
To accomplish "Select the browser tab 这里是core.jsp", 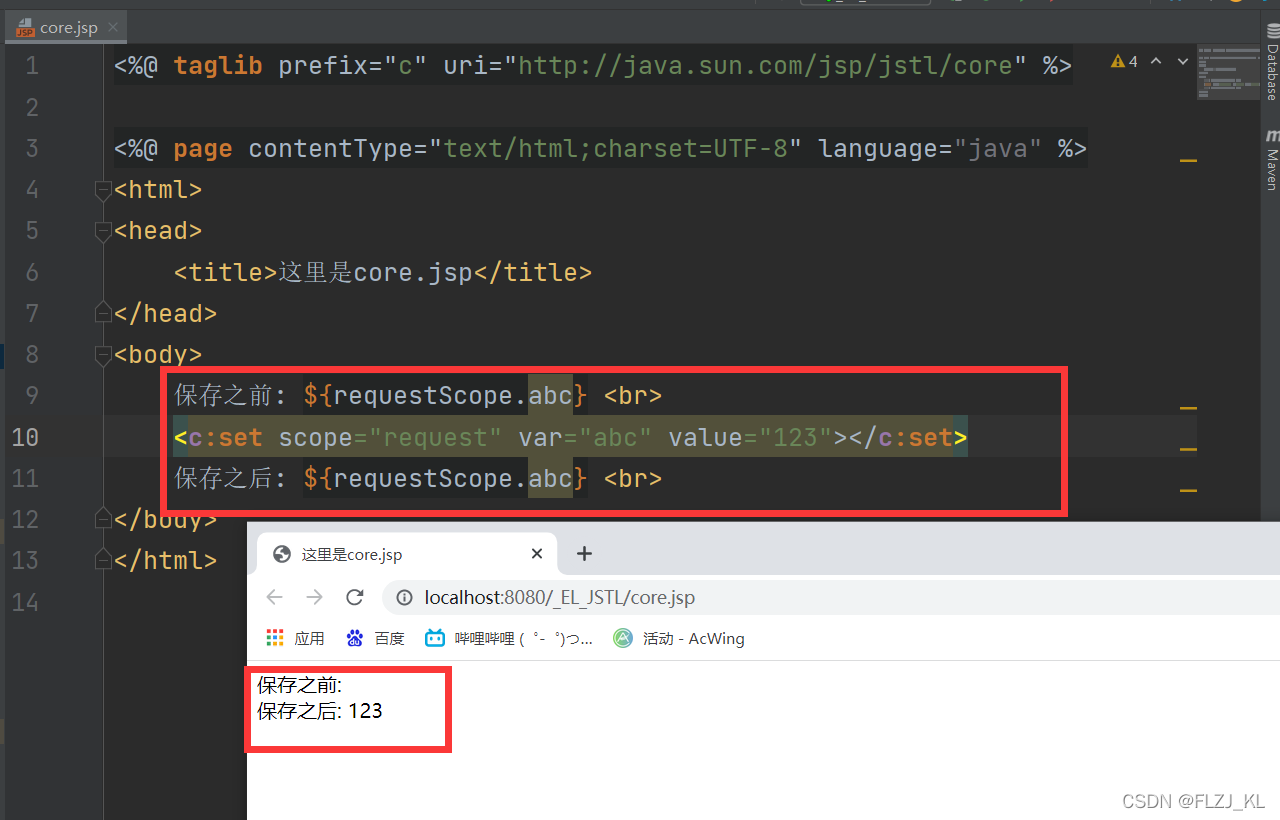I will click(x=405, y=554).
